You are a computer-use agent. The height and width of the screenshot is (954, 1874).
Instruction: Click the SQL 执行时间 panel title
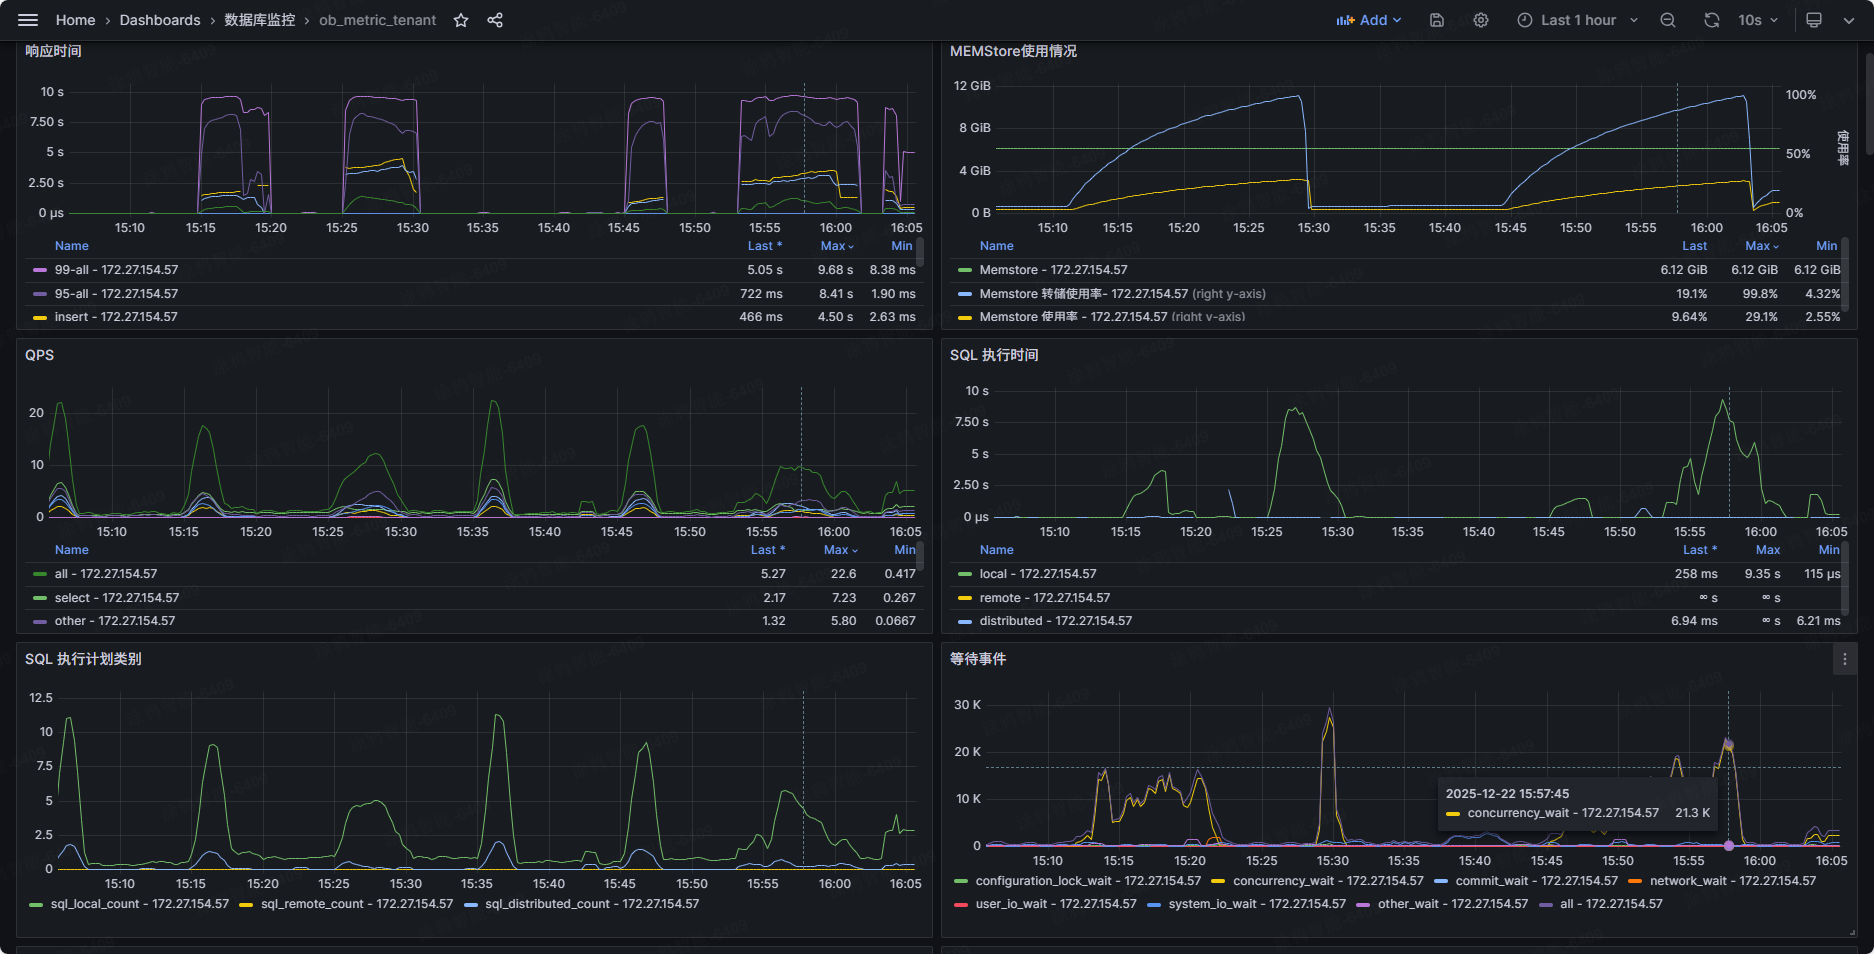click(x=993, y=355)
